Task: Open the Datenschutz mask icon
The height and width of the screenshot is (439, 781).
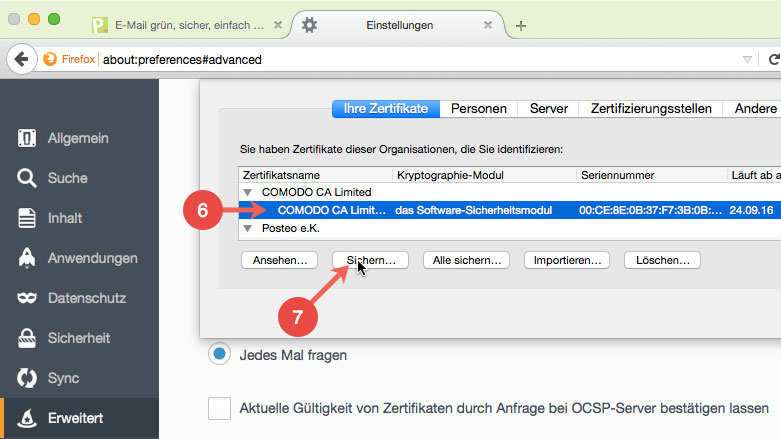Action: 27,298
